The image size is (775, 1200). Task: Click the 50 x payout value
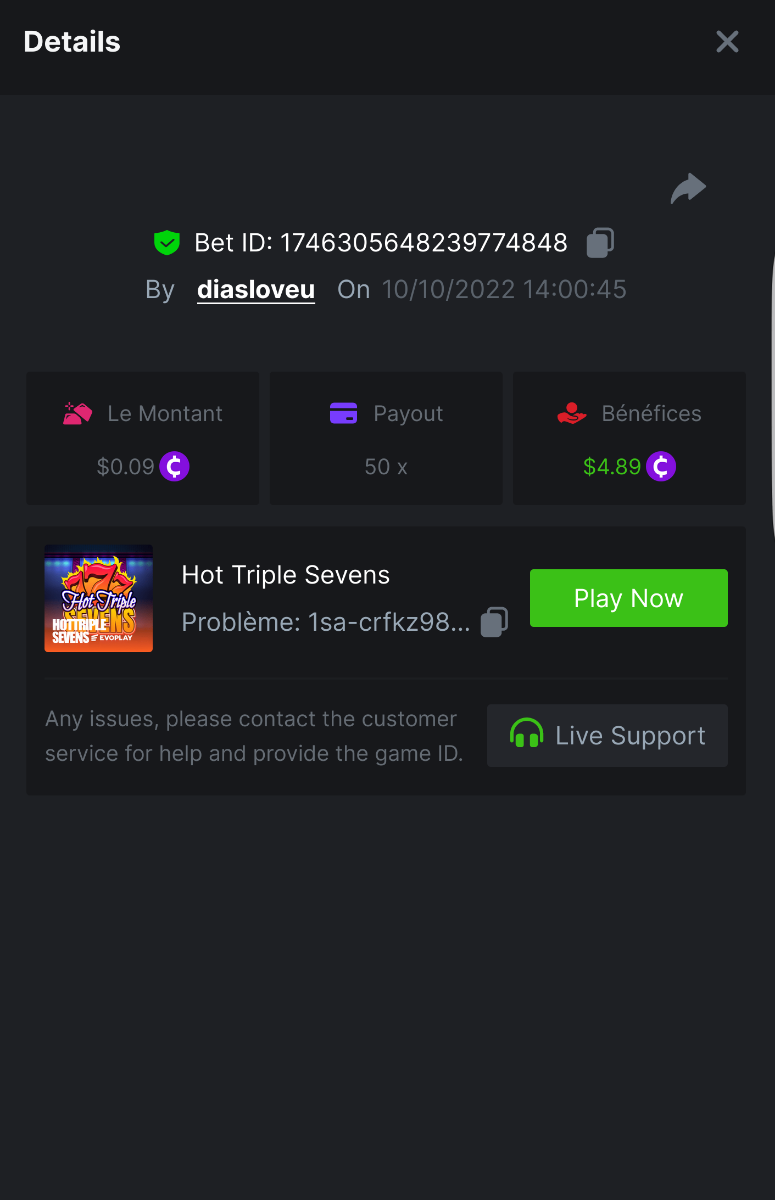point(386,466)
